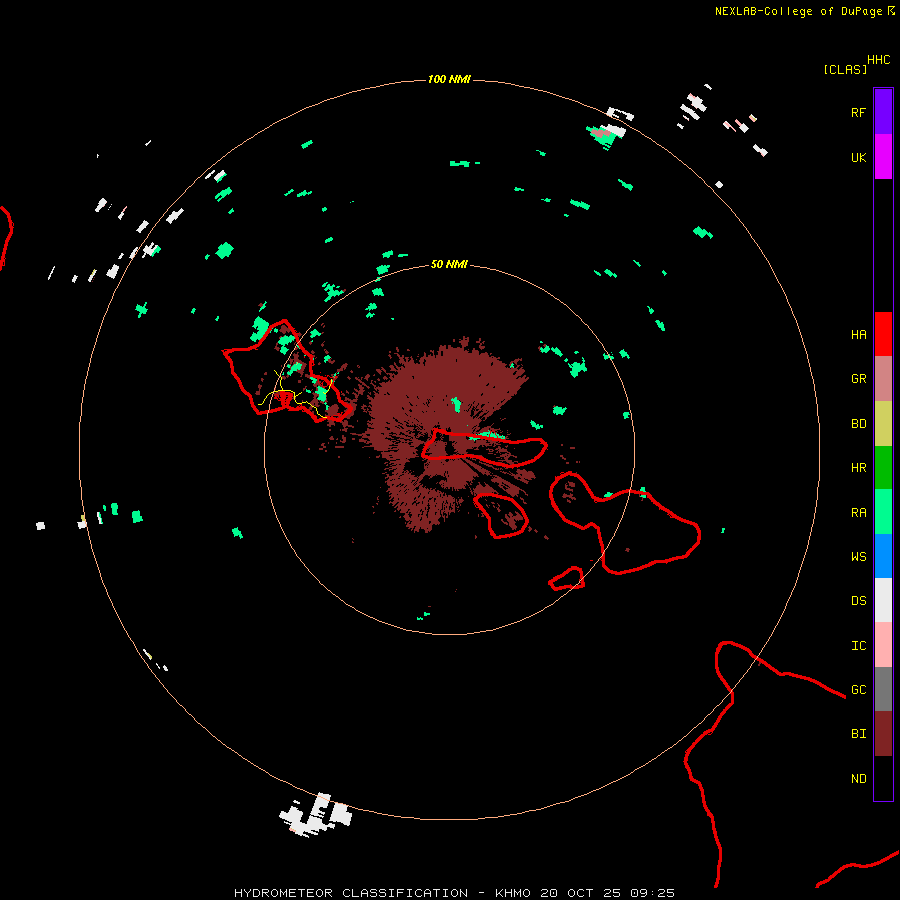This screenshot has height=900, width=900.
Task: Select the GR pink-brown legend swatch
Action: click(x=883, y=379)
